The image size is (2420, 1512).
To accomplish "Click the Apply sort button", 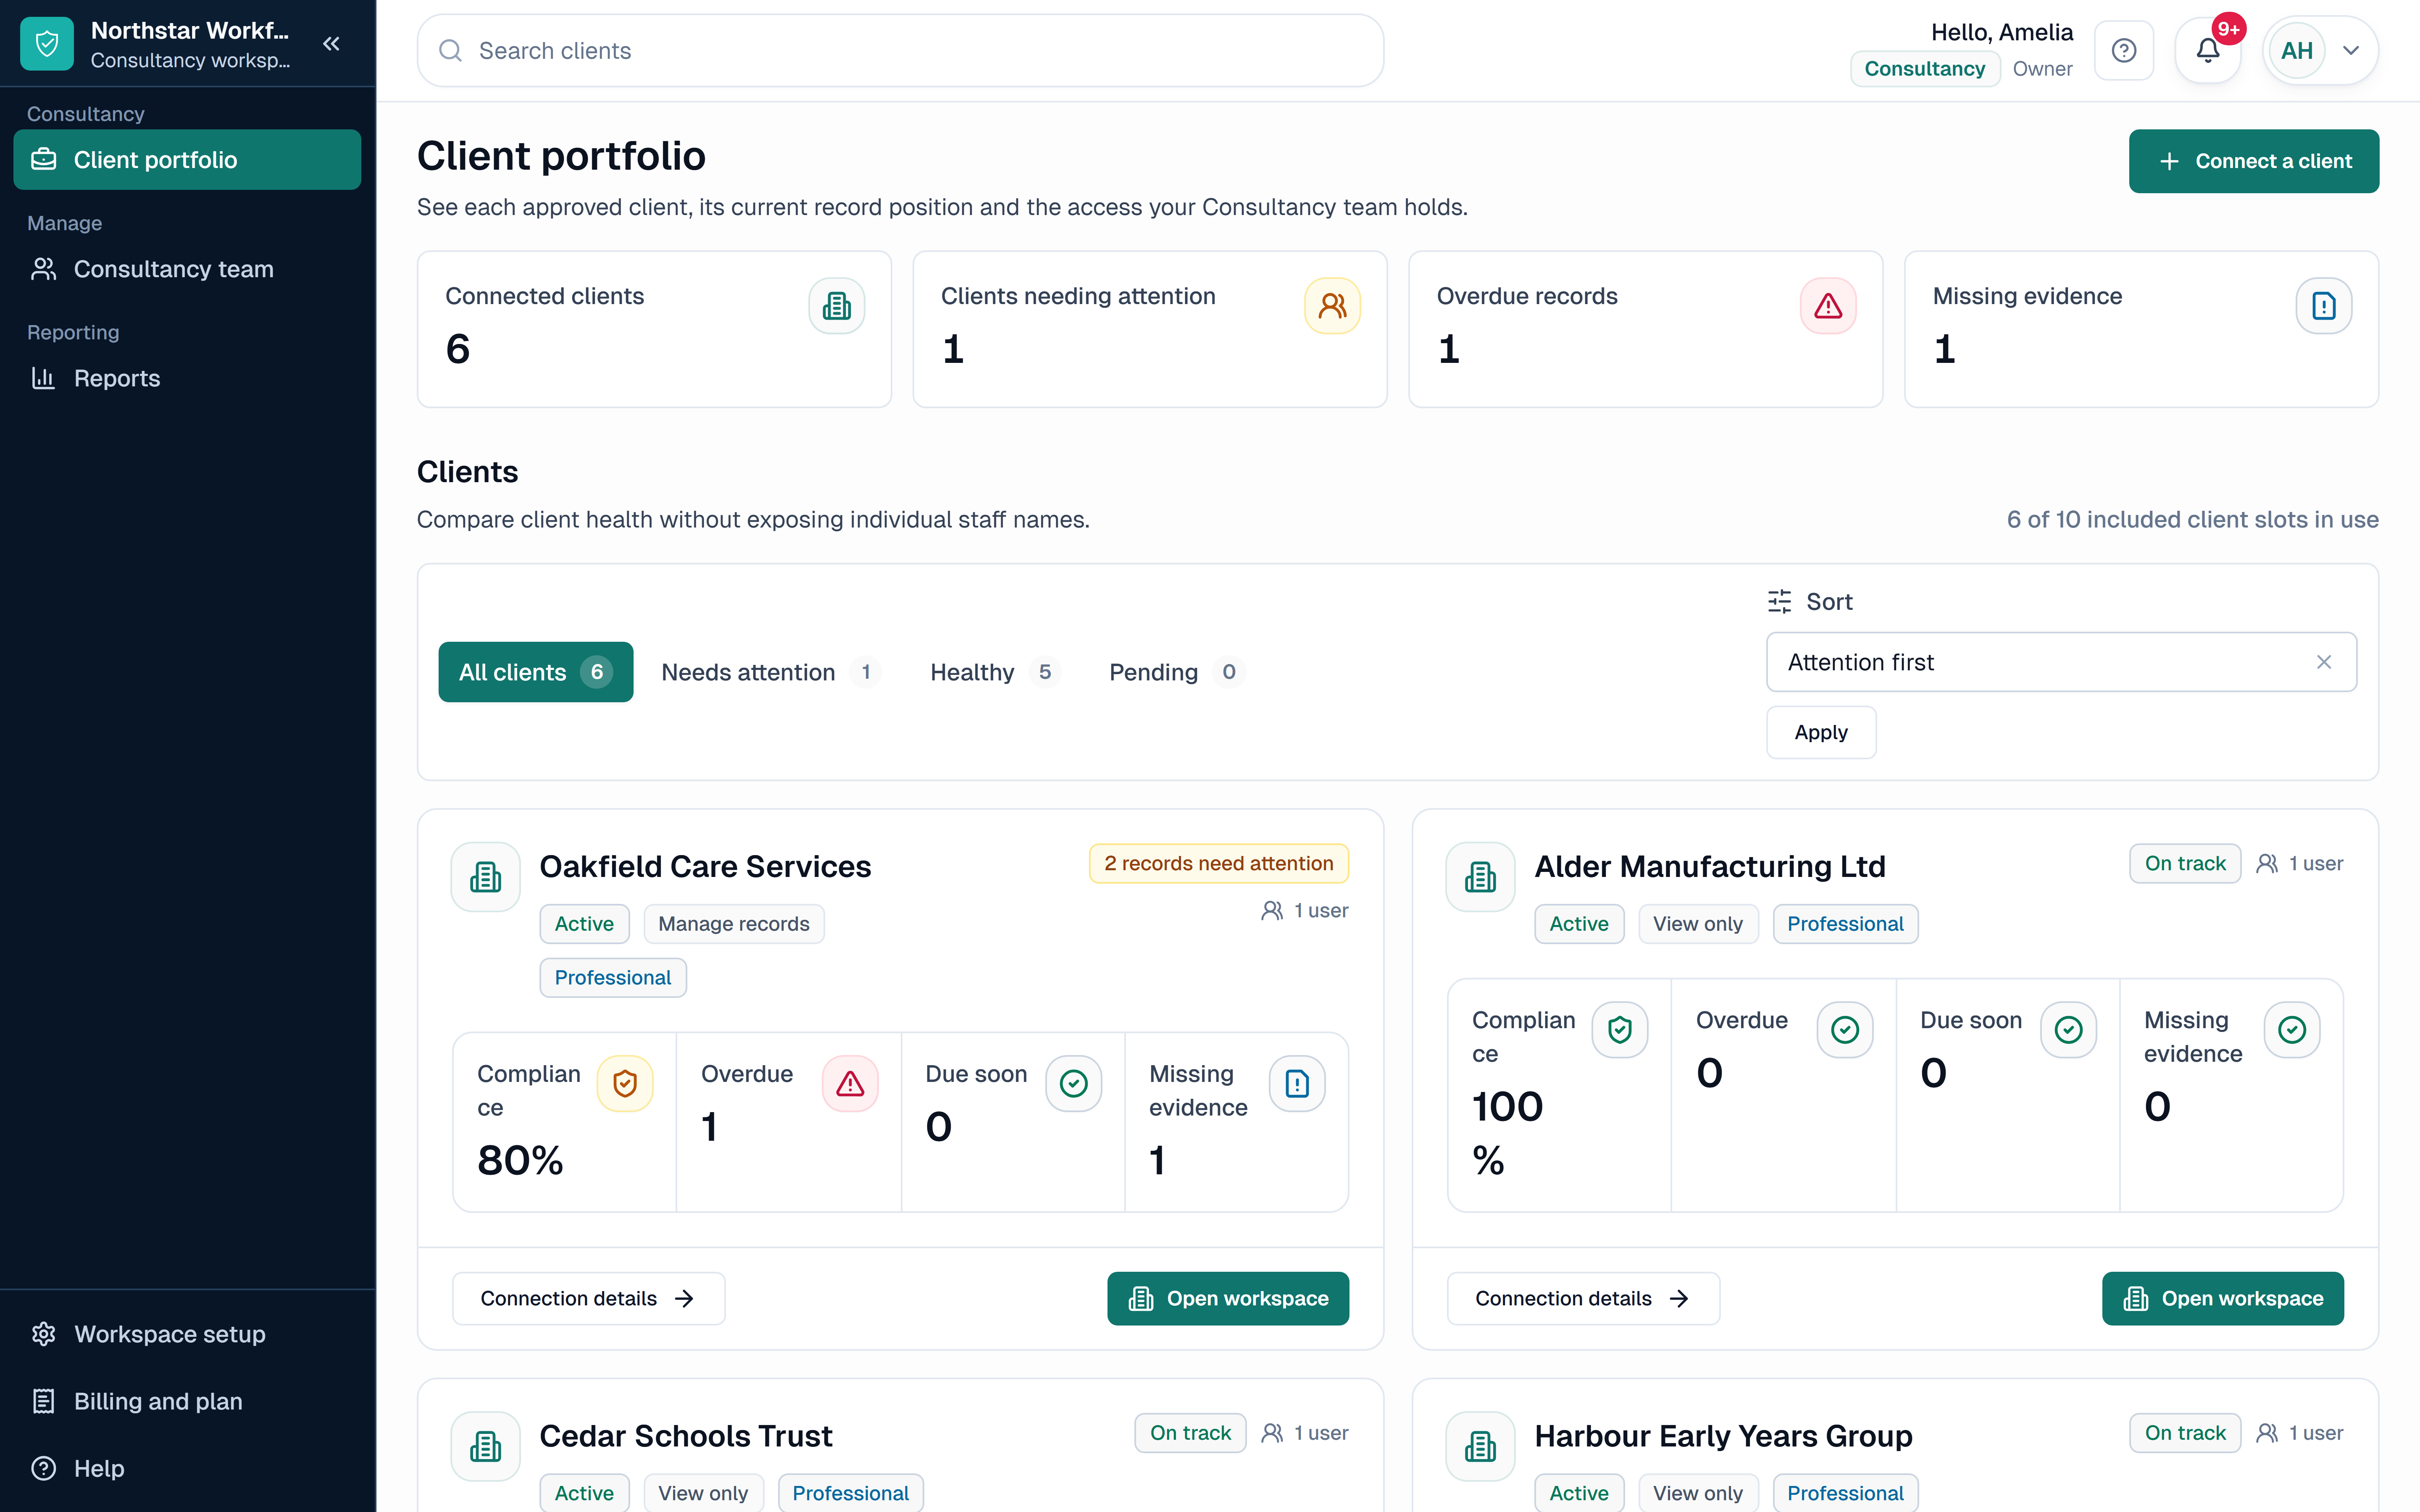I will pyautogui.click(x=1821, y=732).
